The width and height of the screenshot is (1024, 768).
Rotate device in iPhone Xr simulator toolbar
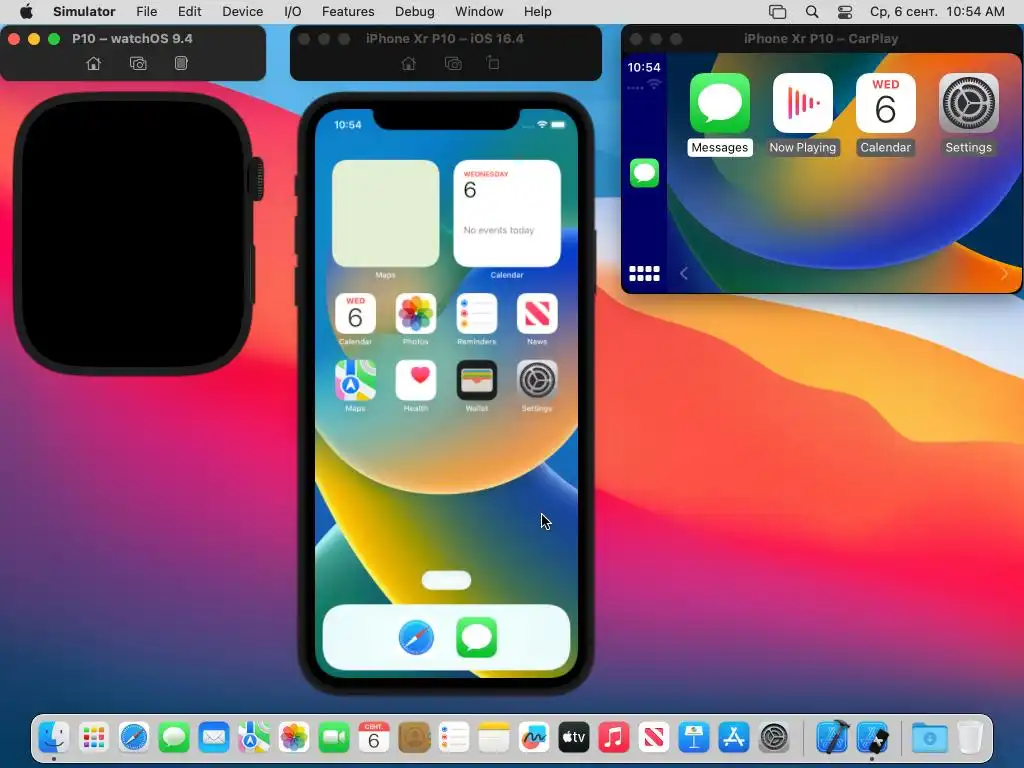(493, 63)
